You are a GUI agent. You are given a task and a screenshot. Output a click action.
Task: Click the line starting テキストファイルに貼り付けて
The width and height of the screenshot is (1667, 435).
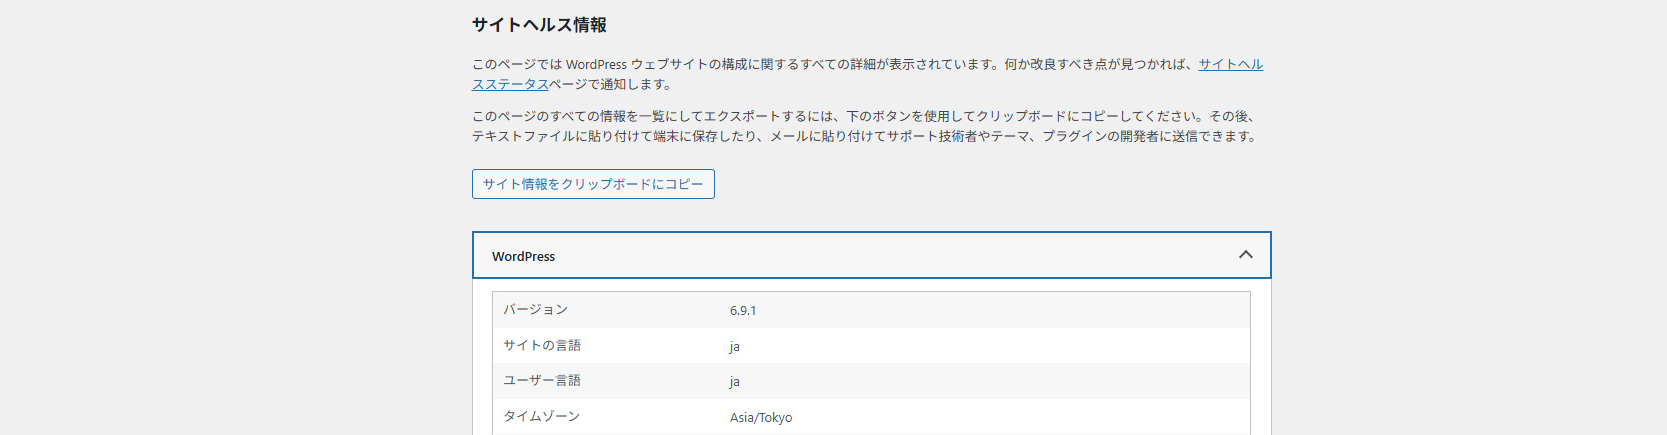[860, 137]
